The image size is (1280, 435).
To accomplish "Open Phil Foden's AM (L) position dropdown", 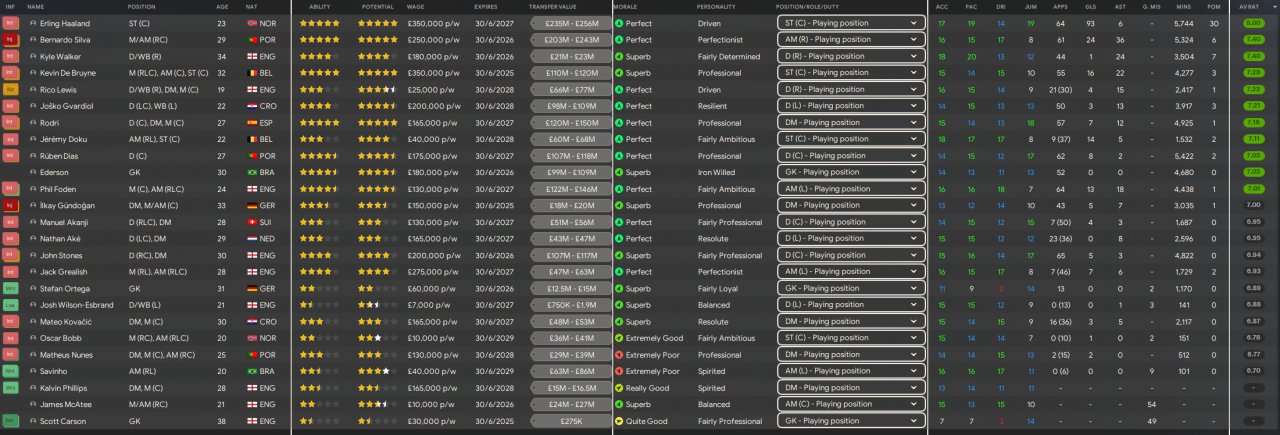I will [x=850, y=189].
